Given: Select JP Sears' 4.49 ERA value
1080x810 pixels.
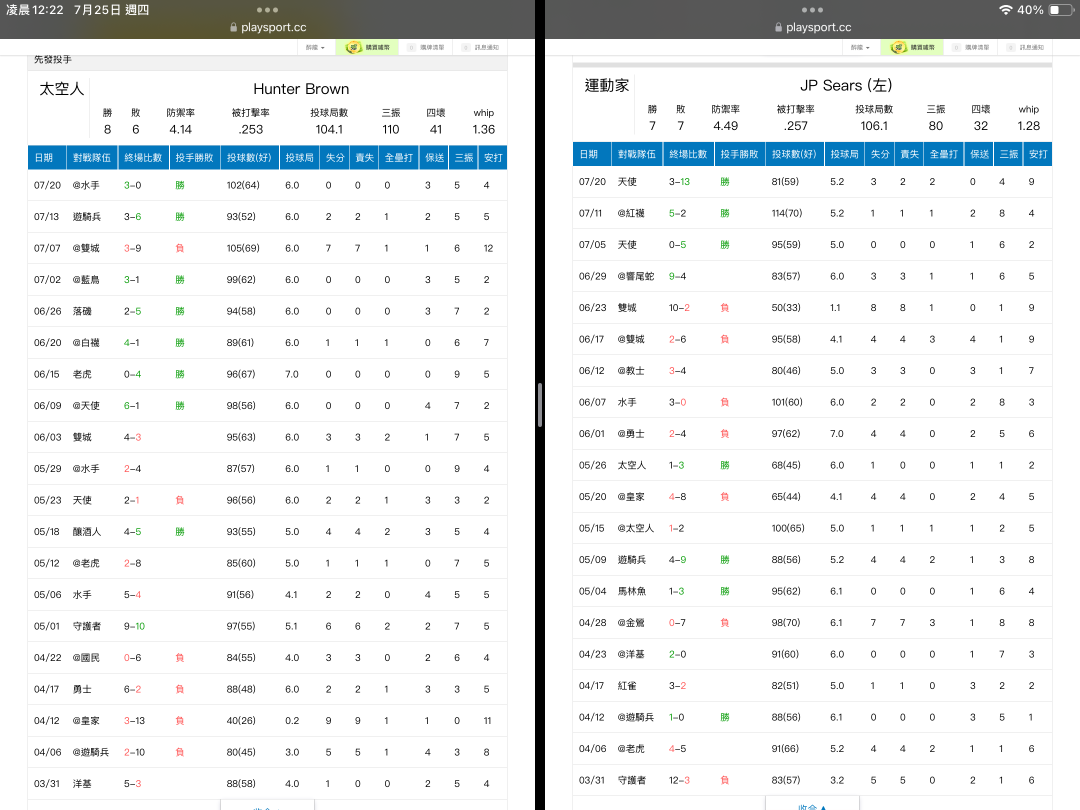Looking at the screenshot, I should [725, 126].
